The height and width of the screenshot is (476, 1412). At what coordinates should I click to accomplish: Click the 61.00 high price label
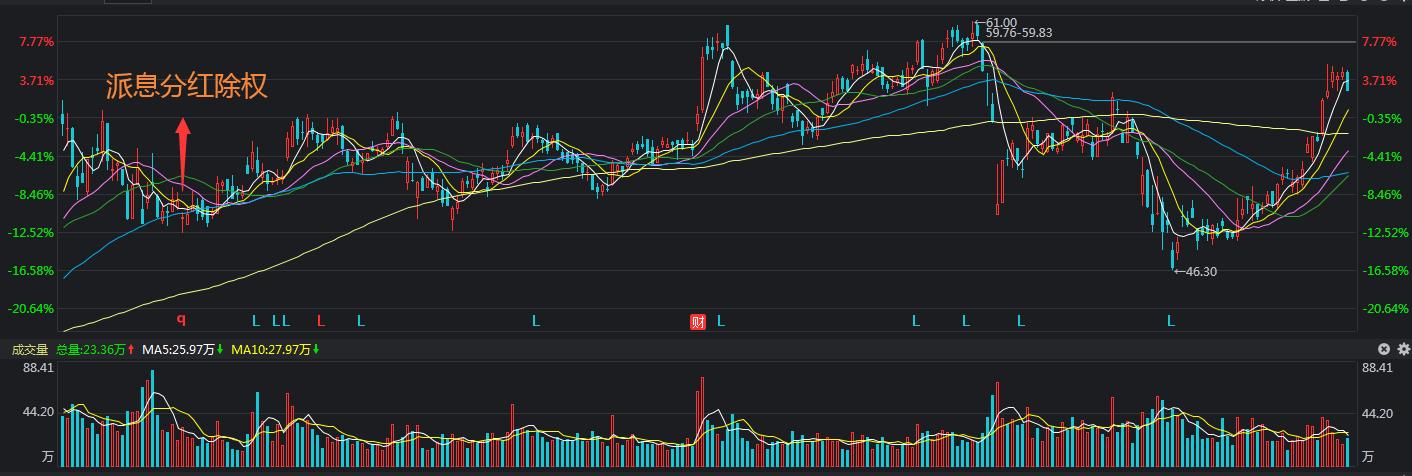coord(1001,22)
